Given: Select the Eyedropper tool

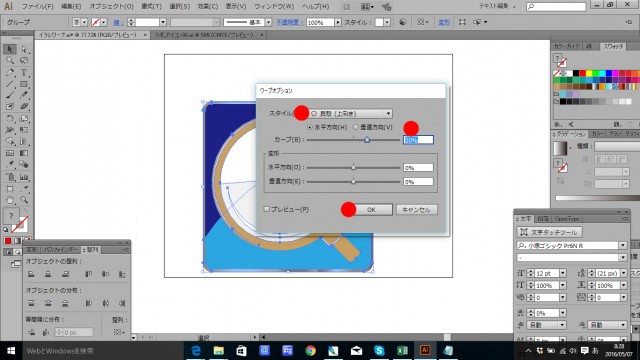Looking at the screenshot, I should point(10,164).
